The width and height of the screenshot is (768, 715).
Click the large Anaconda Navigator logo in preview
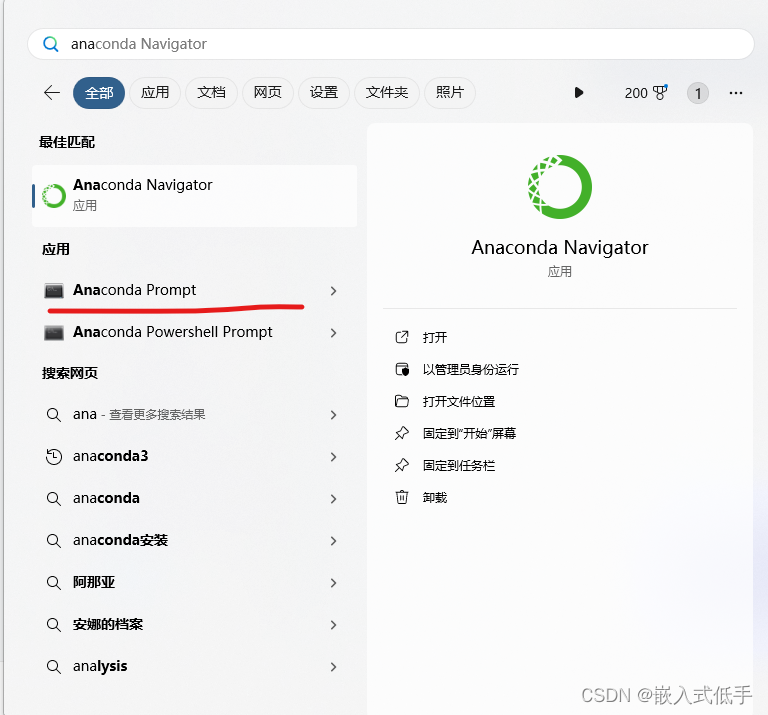pos(560,187)
